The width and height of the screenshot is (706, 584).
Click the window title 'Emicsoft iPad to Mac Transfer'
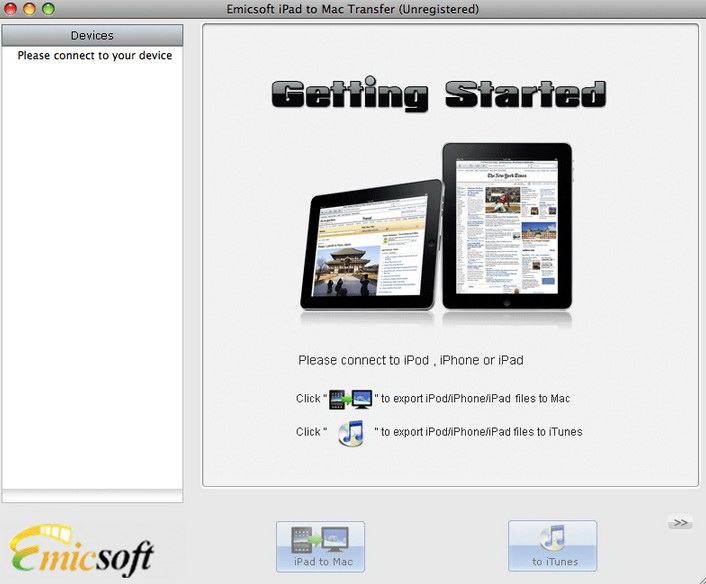(x=310, y=9)
